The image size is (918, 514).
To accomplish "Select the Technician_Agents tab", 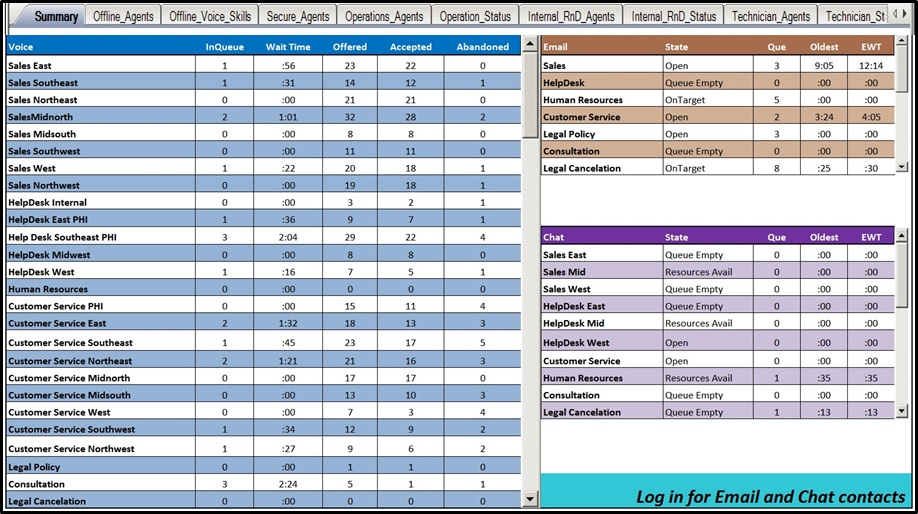I will (770, 16).
